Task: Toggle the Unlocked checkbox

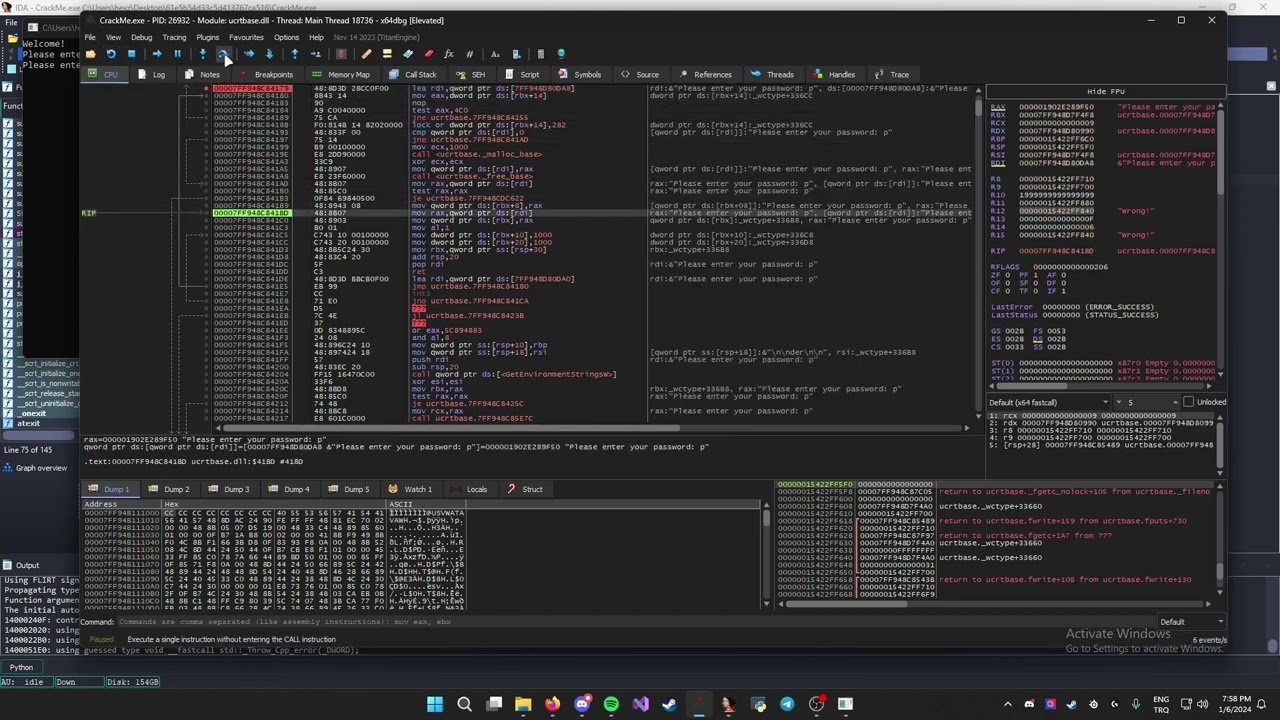Action: click(x=1188, y=402)
